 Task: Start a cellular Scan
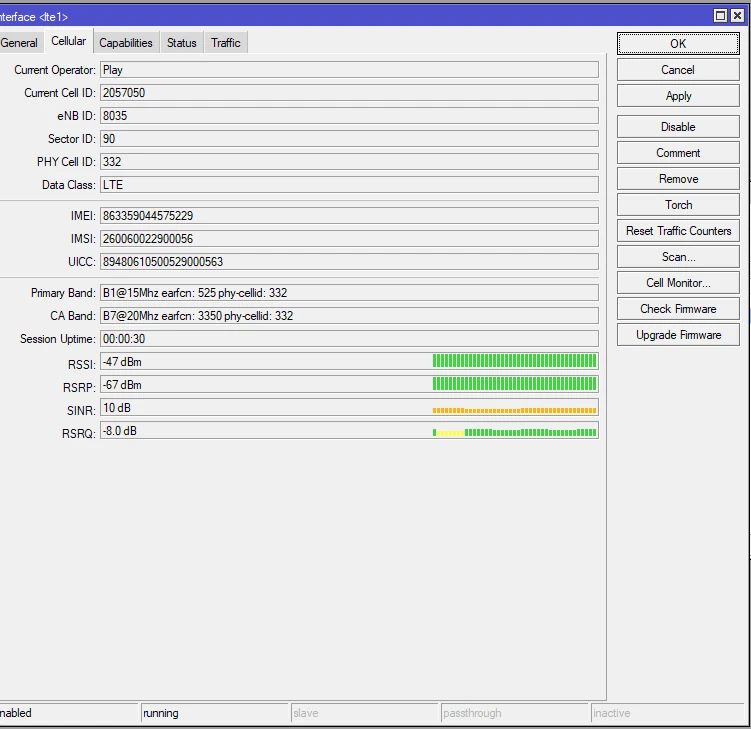point(678,257)
